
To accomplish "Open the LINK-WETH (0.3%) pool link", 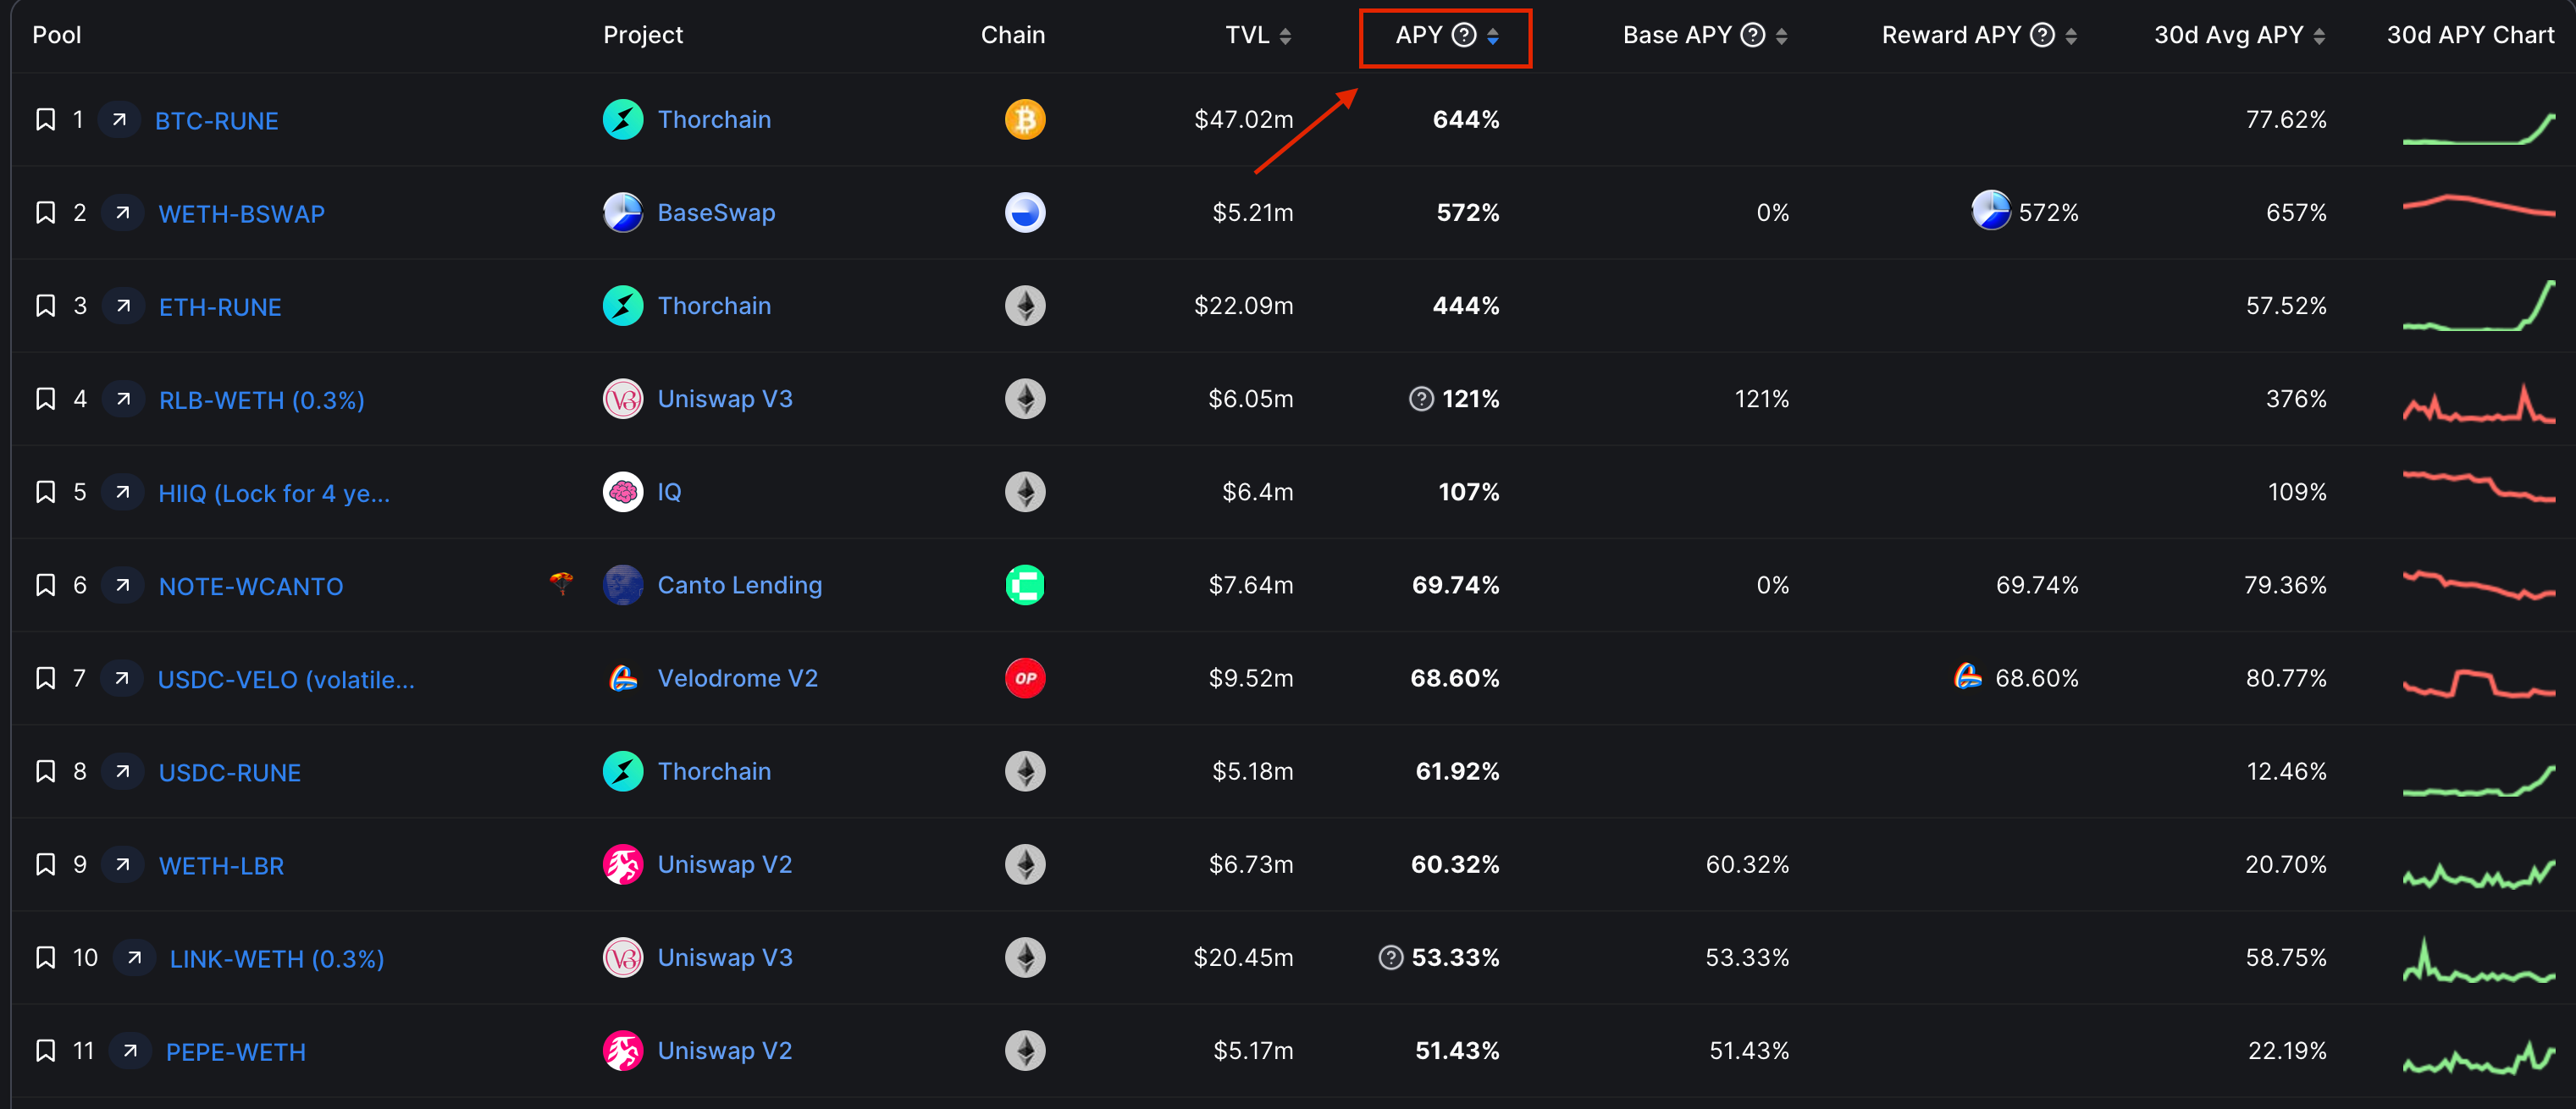I will (277, 959).
